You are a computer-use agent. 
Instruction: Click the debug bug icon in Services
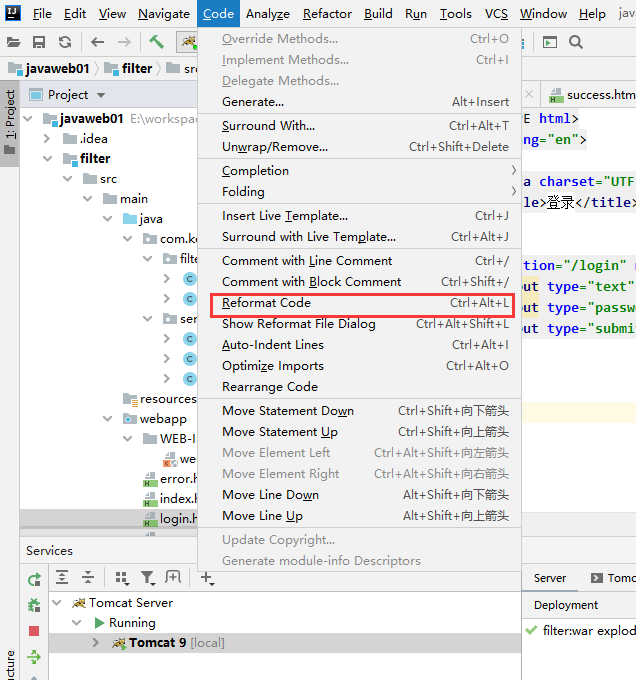[34, 605]
